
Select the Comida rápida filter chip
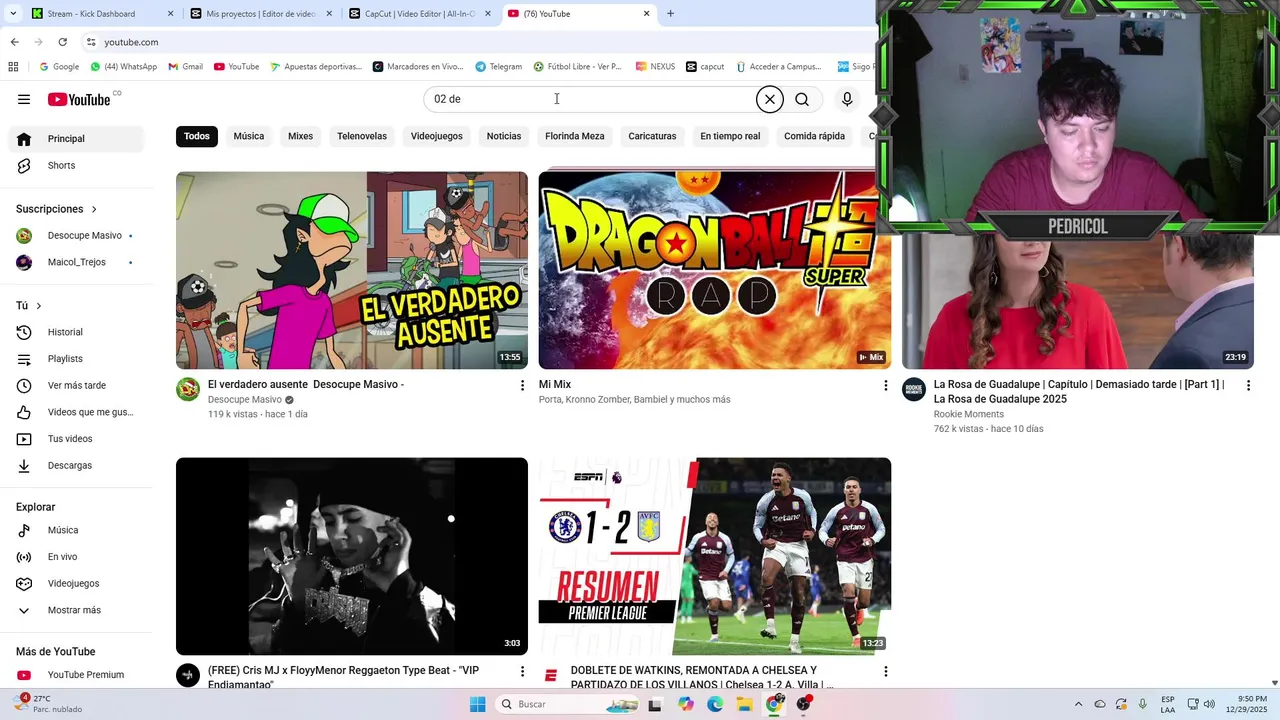[x=814, y=136]
